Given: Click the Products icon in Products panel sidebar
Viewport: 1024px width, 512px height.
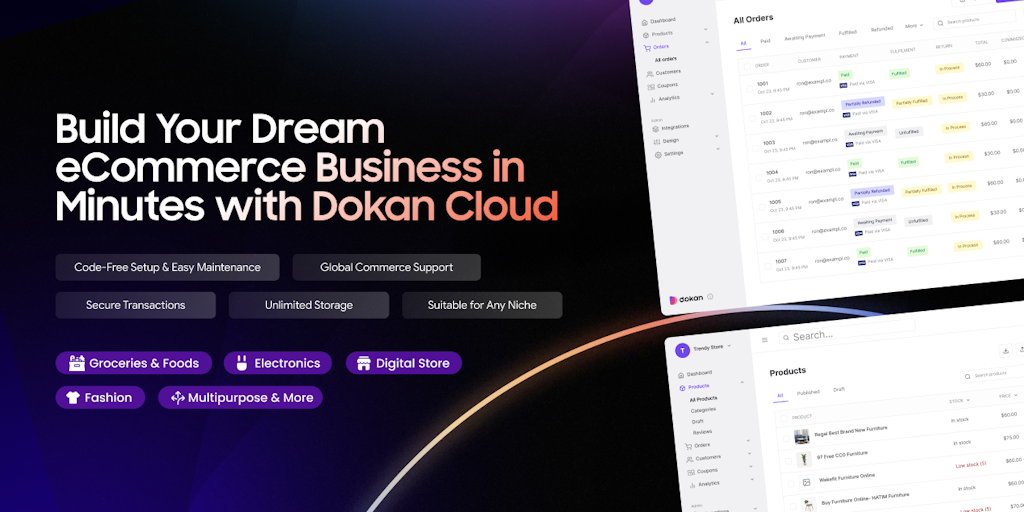Looking at the screenshot, I should 682,388.
